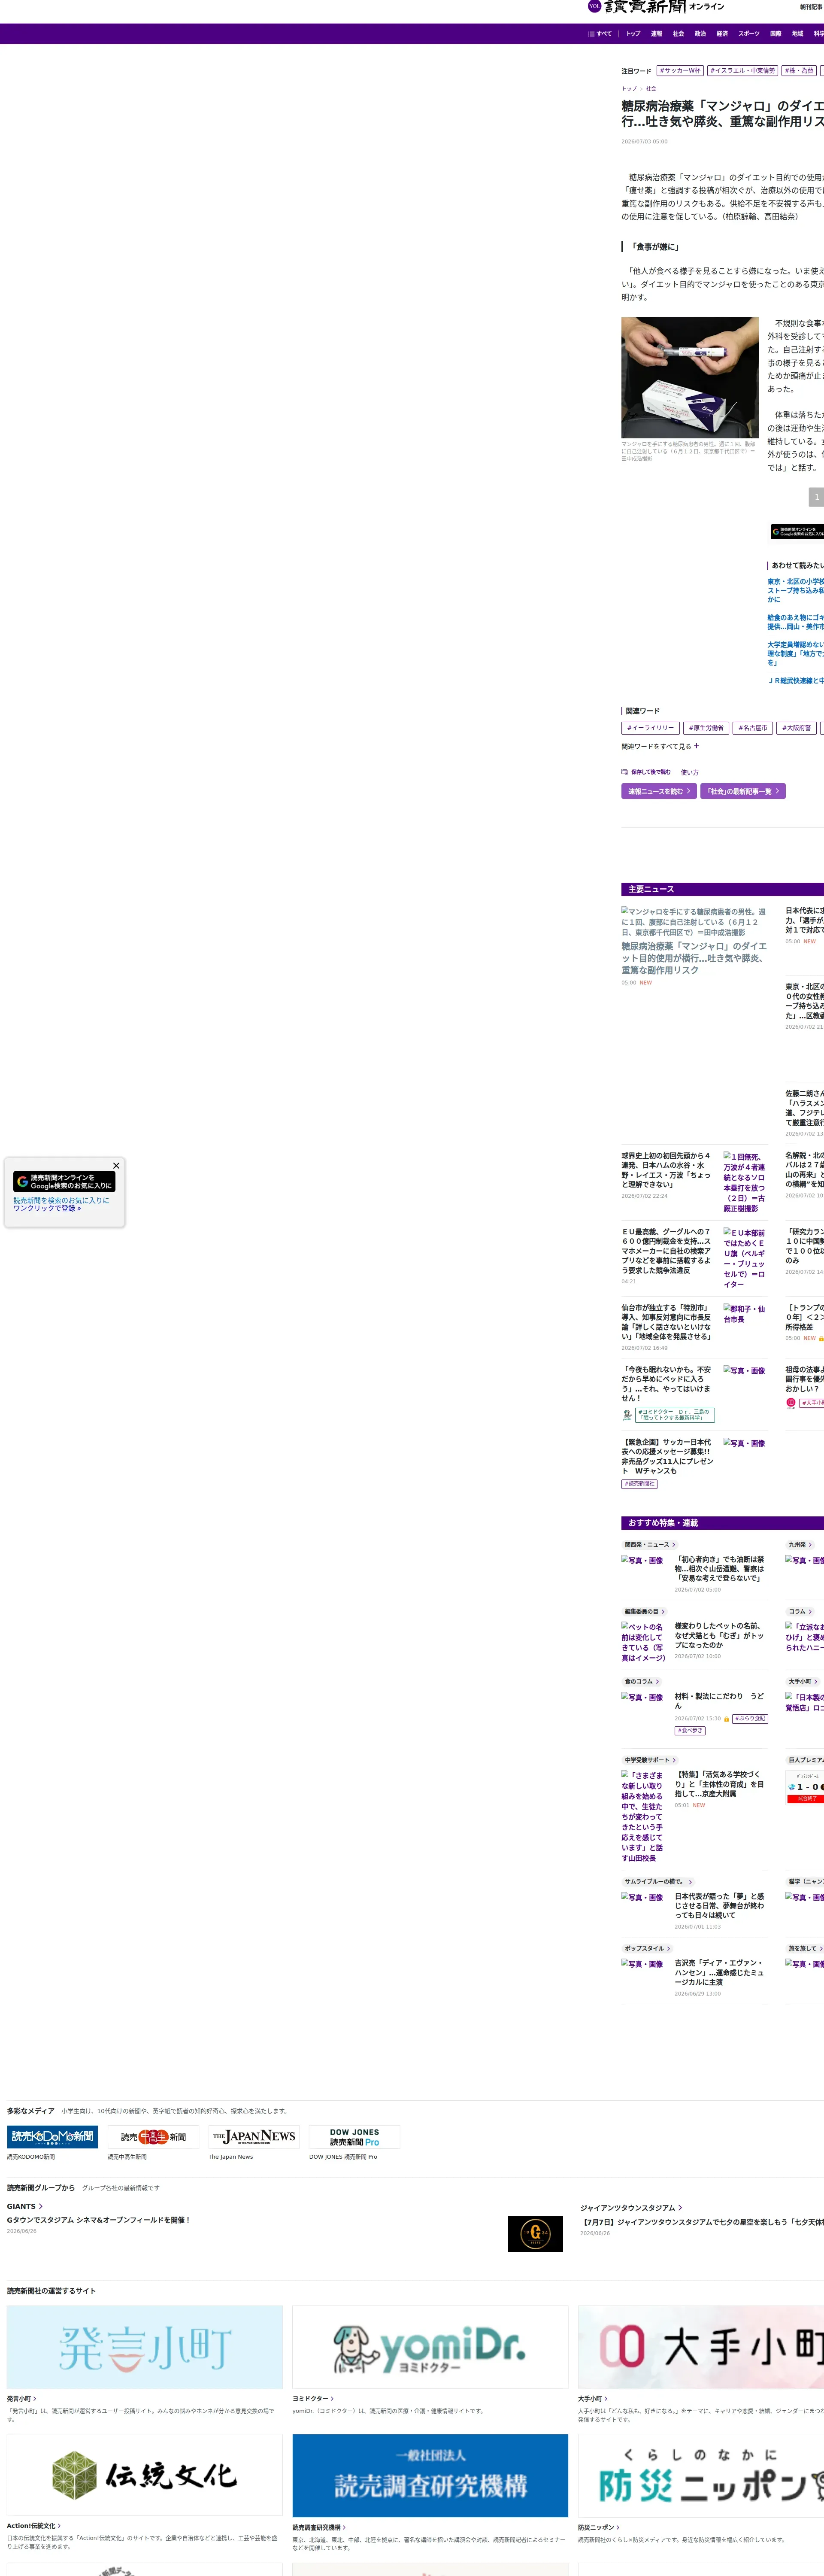Open the 発言小町 banner image
This screenshot has width=824, height=2576.
pyautogui.click(x=145, y=2348)
